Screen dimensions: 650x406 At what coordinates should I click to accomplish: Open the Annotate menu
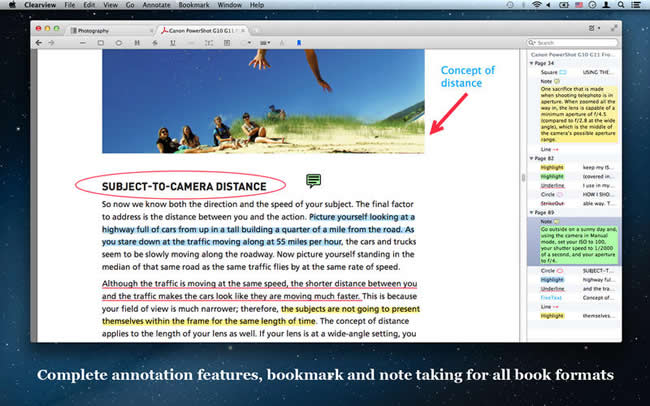[156, 5]
